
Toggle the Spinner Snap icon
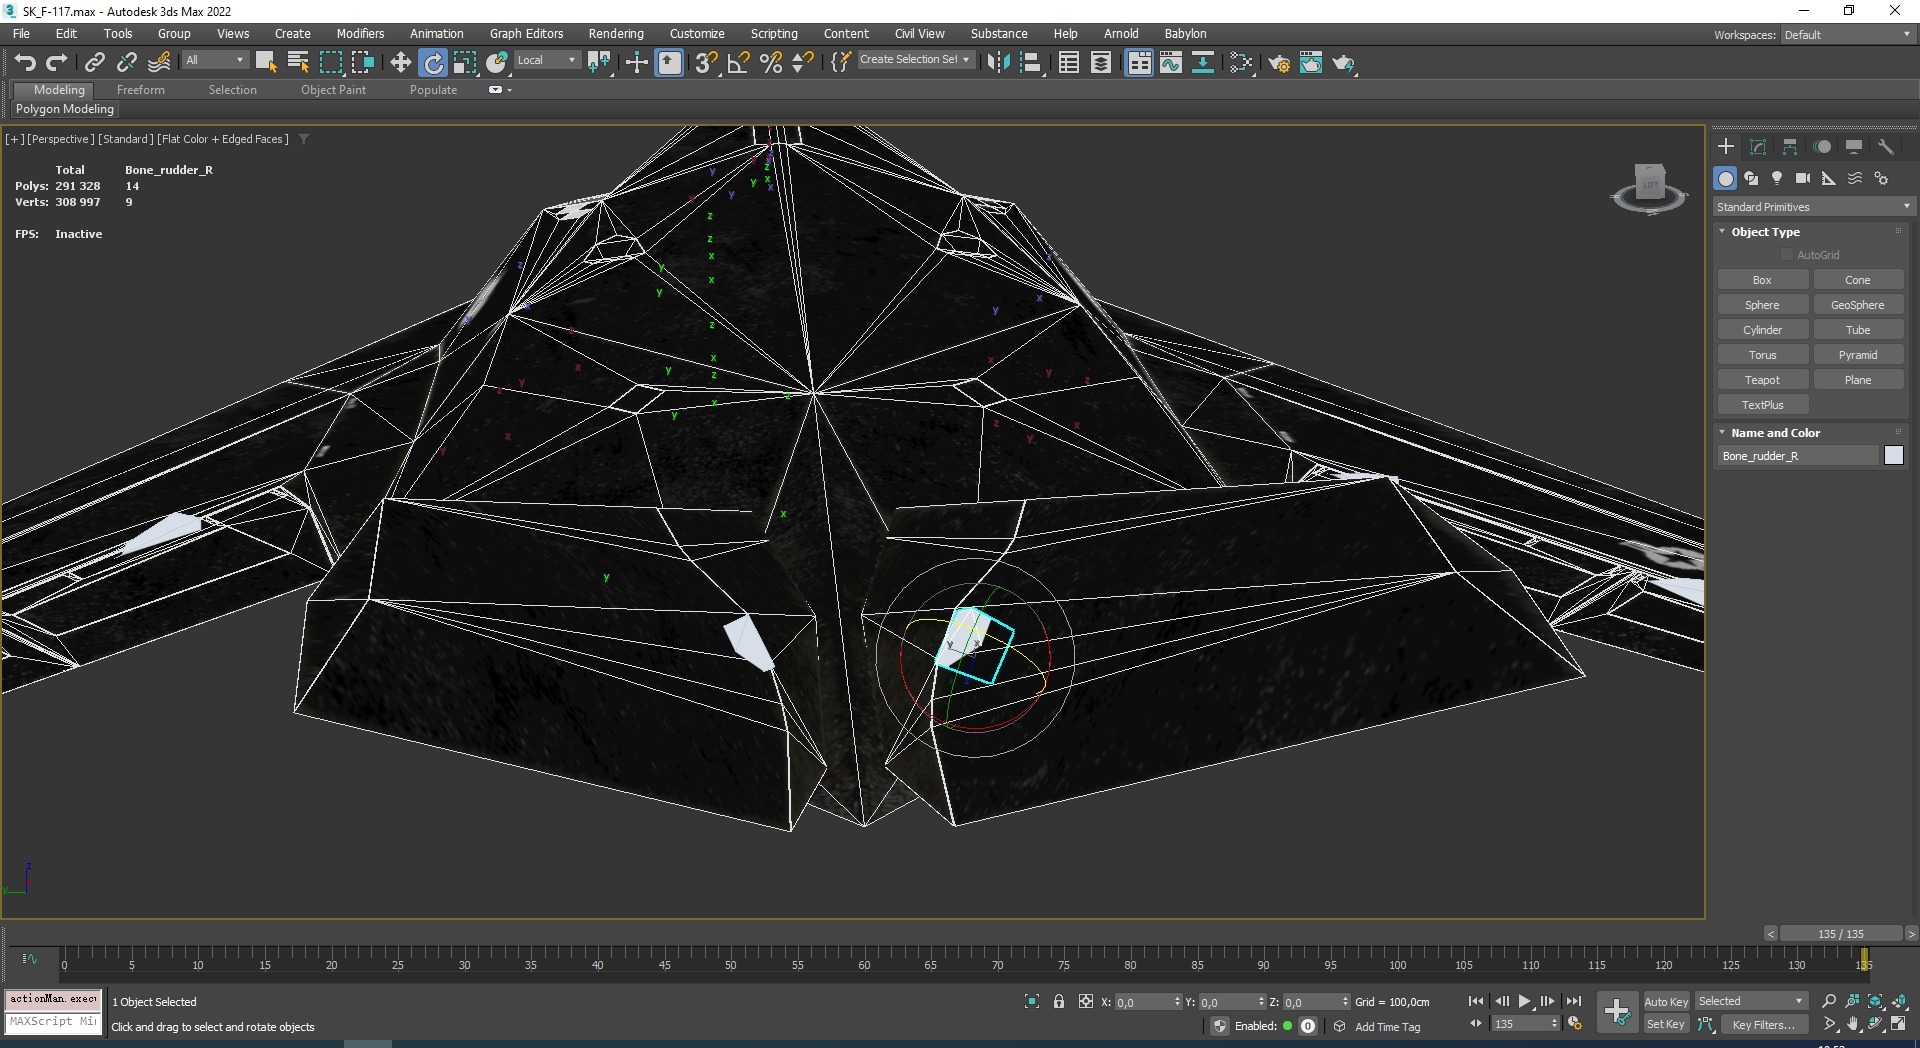pos(803,63)
